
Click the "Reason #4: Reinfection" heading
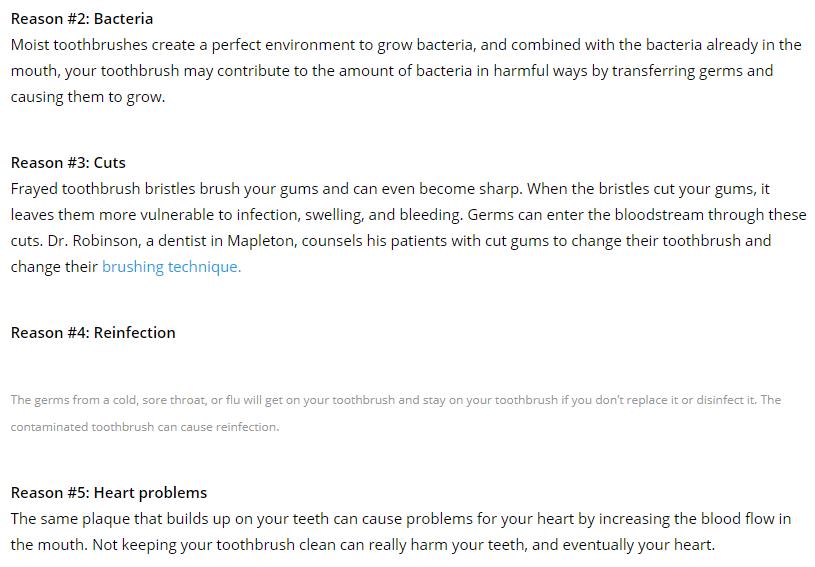93,333
